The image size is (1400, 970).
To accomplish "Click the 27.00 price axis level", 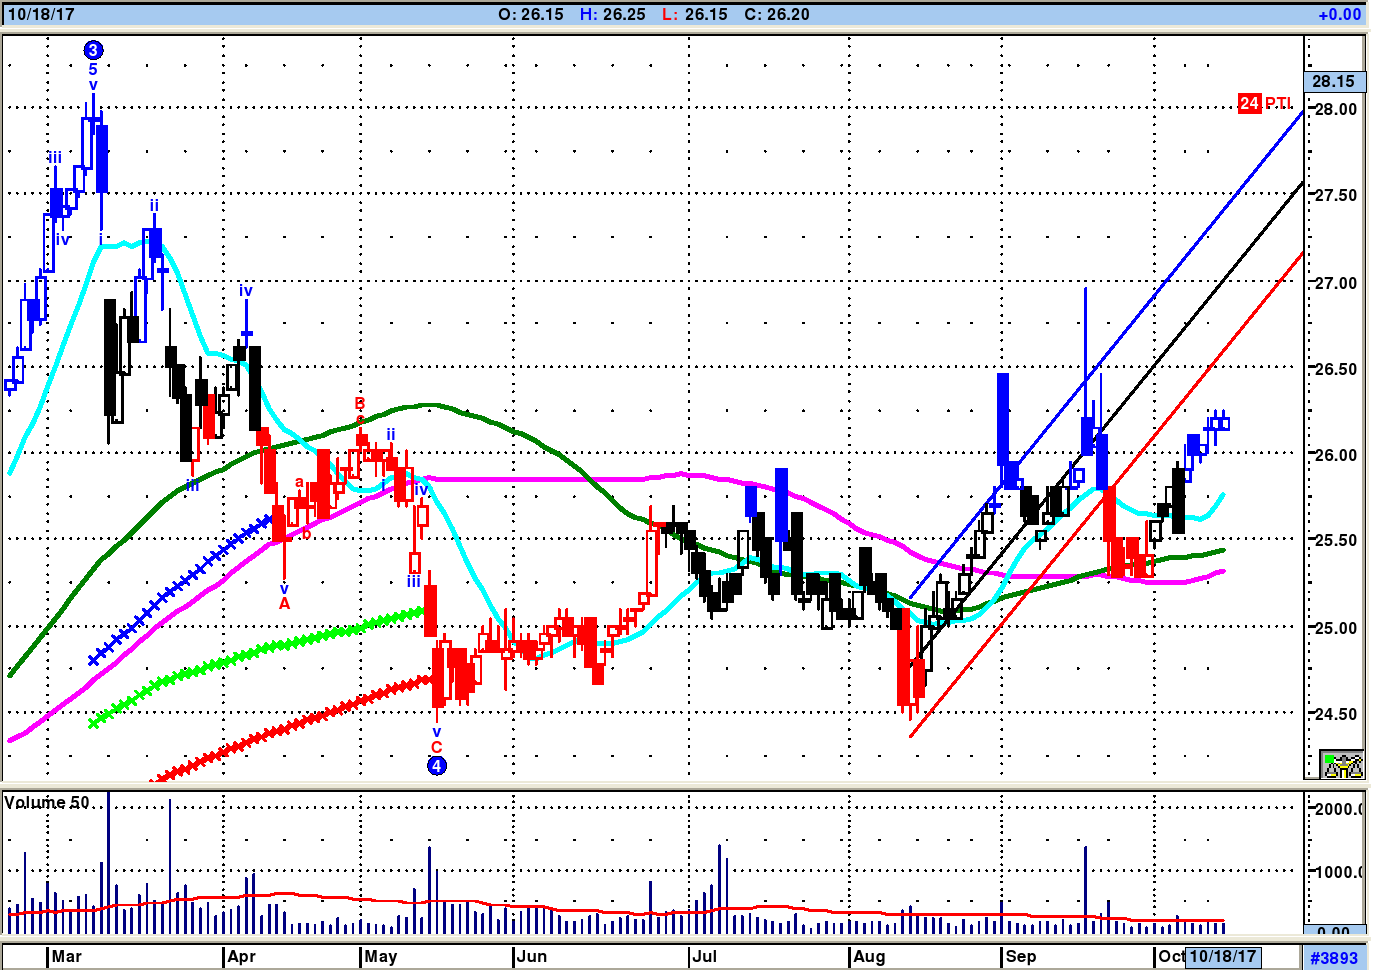I will [x=1336, y=283].
